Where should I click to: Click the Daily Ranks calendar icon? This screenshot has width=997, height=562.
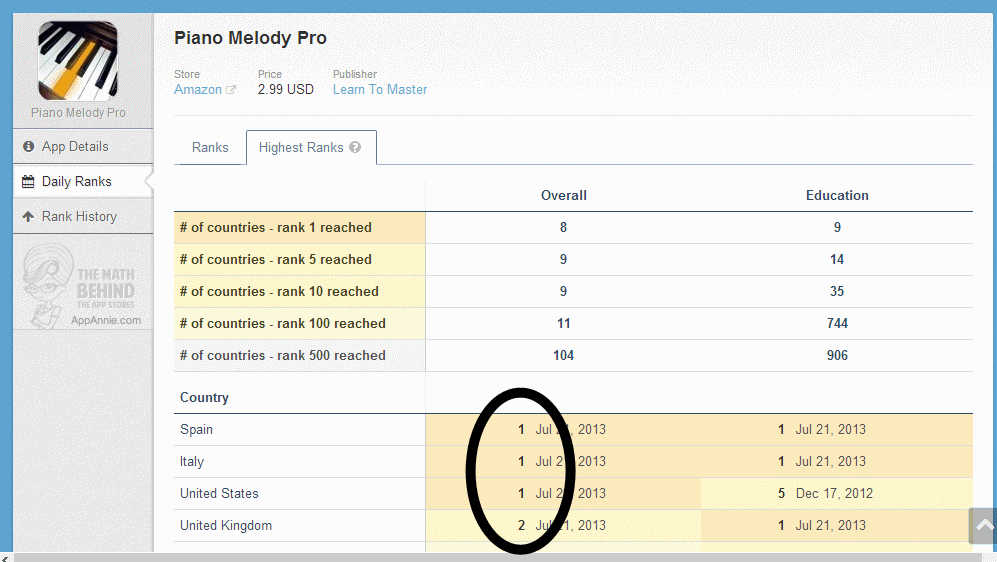(x=29, y=182)
